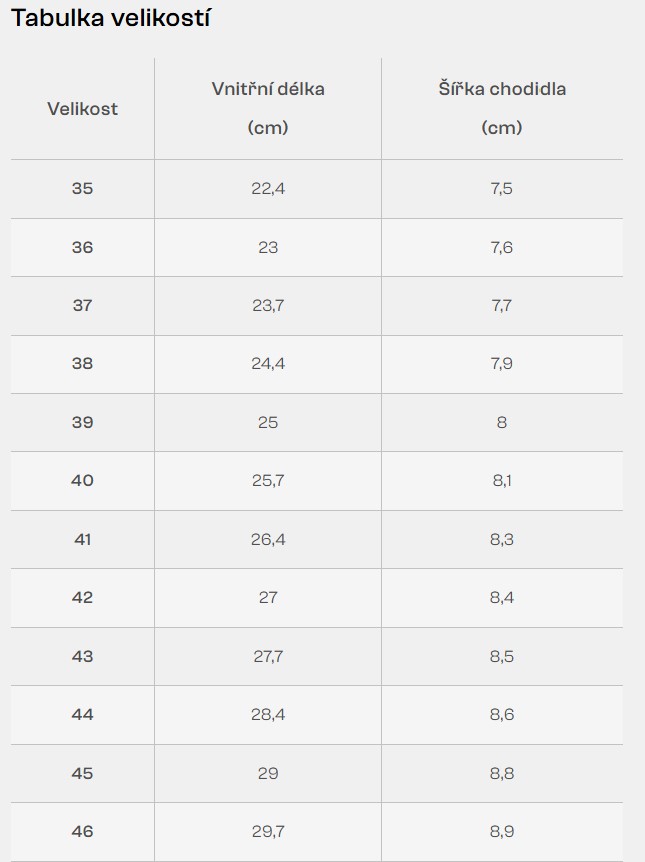
Task: Click the size 38 row label
Action: click(82, 363)
